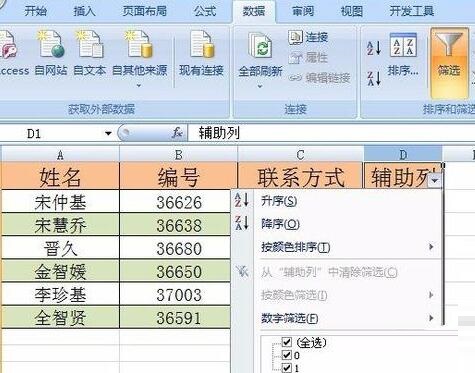The image size is (475, 373).
Task: Click header cell 编号
Action: tap(178, 176)
